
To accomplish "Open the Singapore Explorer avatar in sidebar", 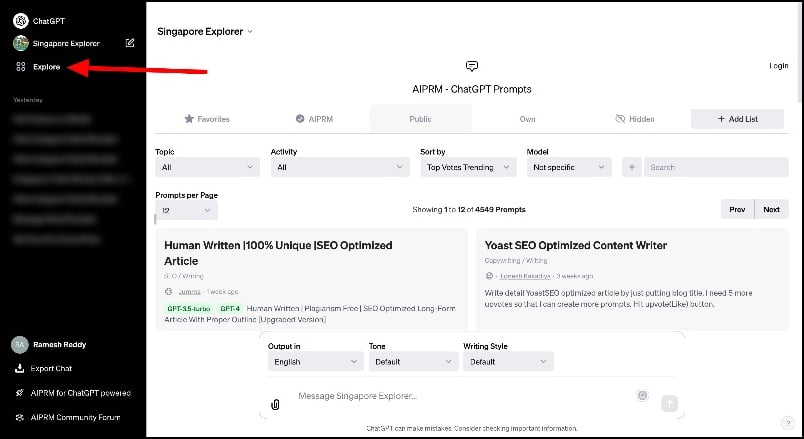I will click(21, 43).
